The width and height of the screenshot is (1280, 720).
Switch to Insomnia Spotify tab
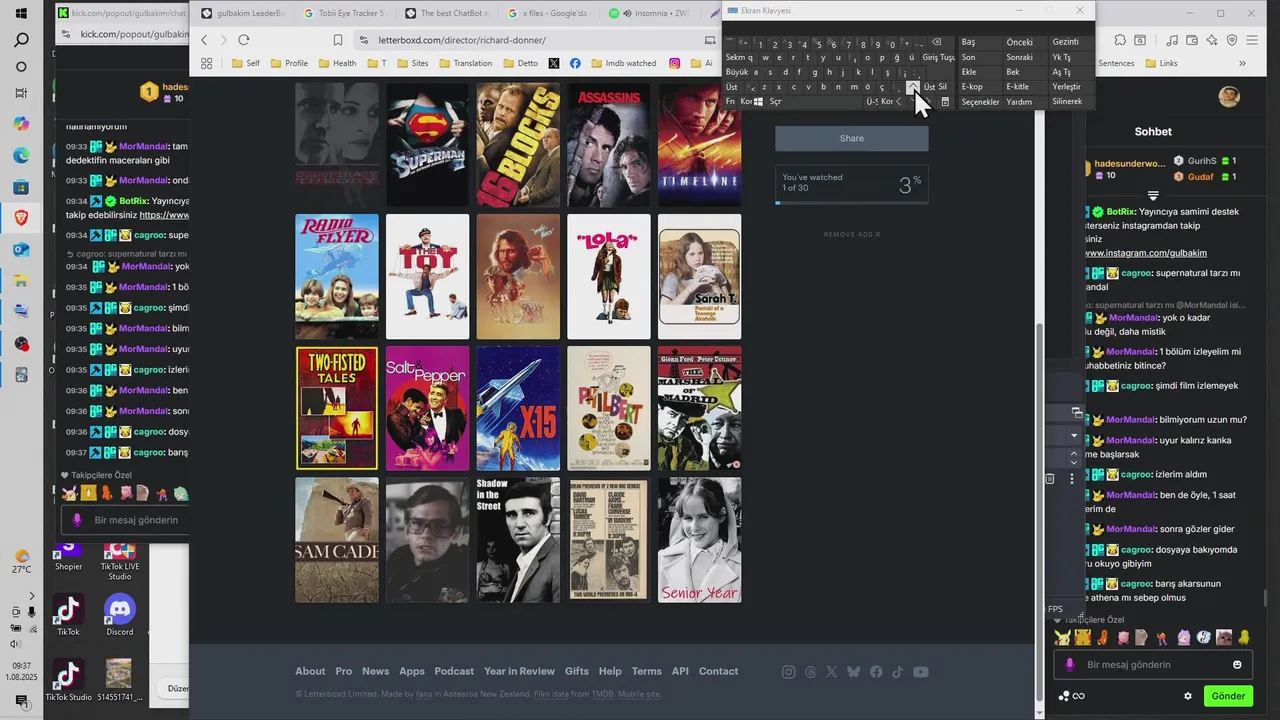point(650,13)
